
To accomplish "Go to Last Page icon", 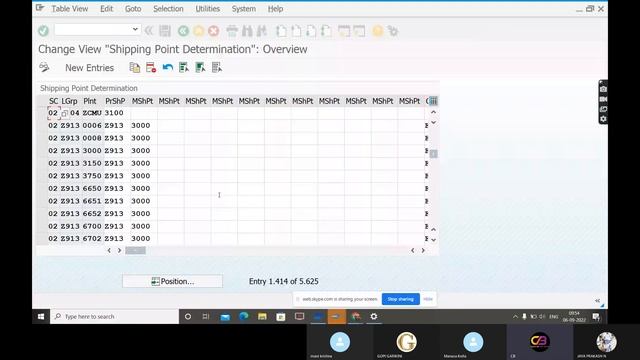I will pyautogui.click(x=326, y=31).
